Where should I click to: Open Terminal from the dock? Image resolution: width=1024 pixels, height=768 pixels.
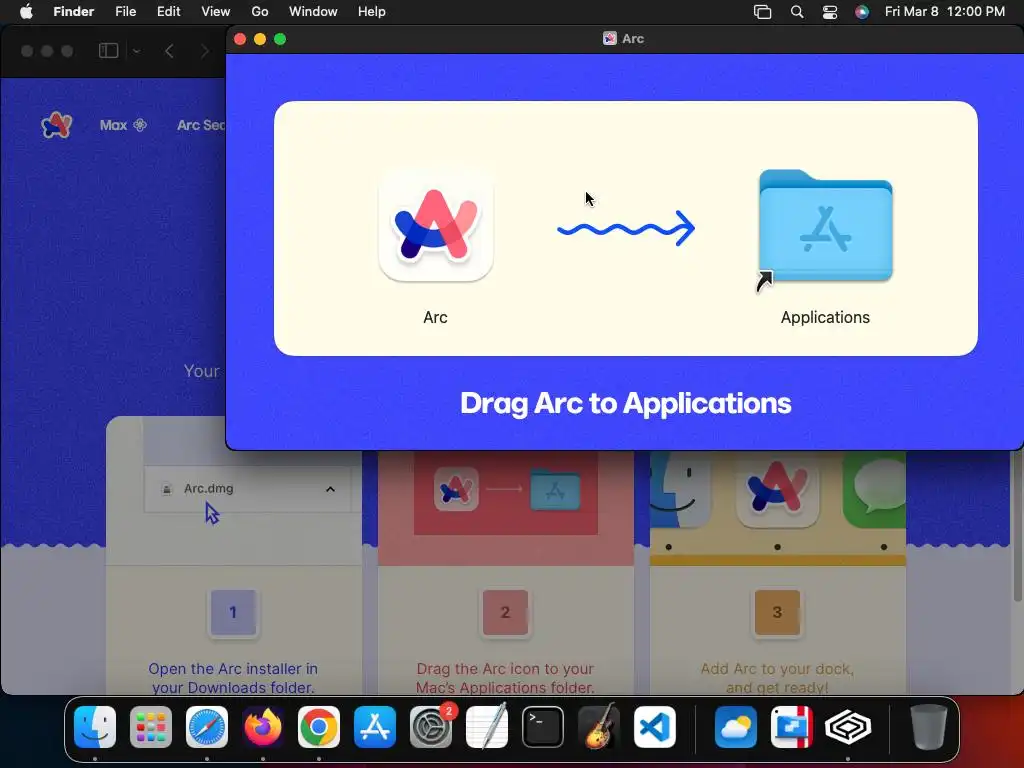click(x=543, y=727)
